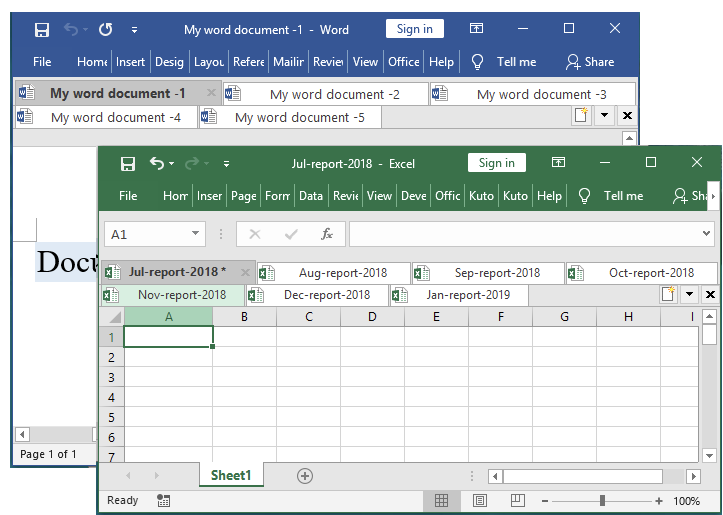
Task: Close the Jul-report-2018 workbook tab
Action: coord(245,272)
